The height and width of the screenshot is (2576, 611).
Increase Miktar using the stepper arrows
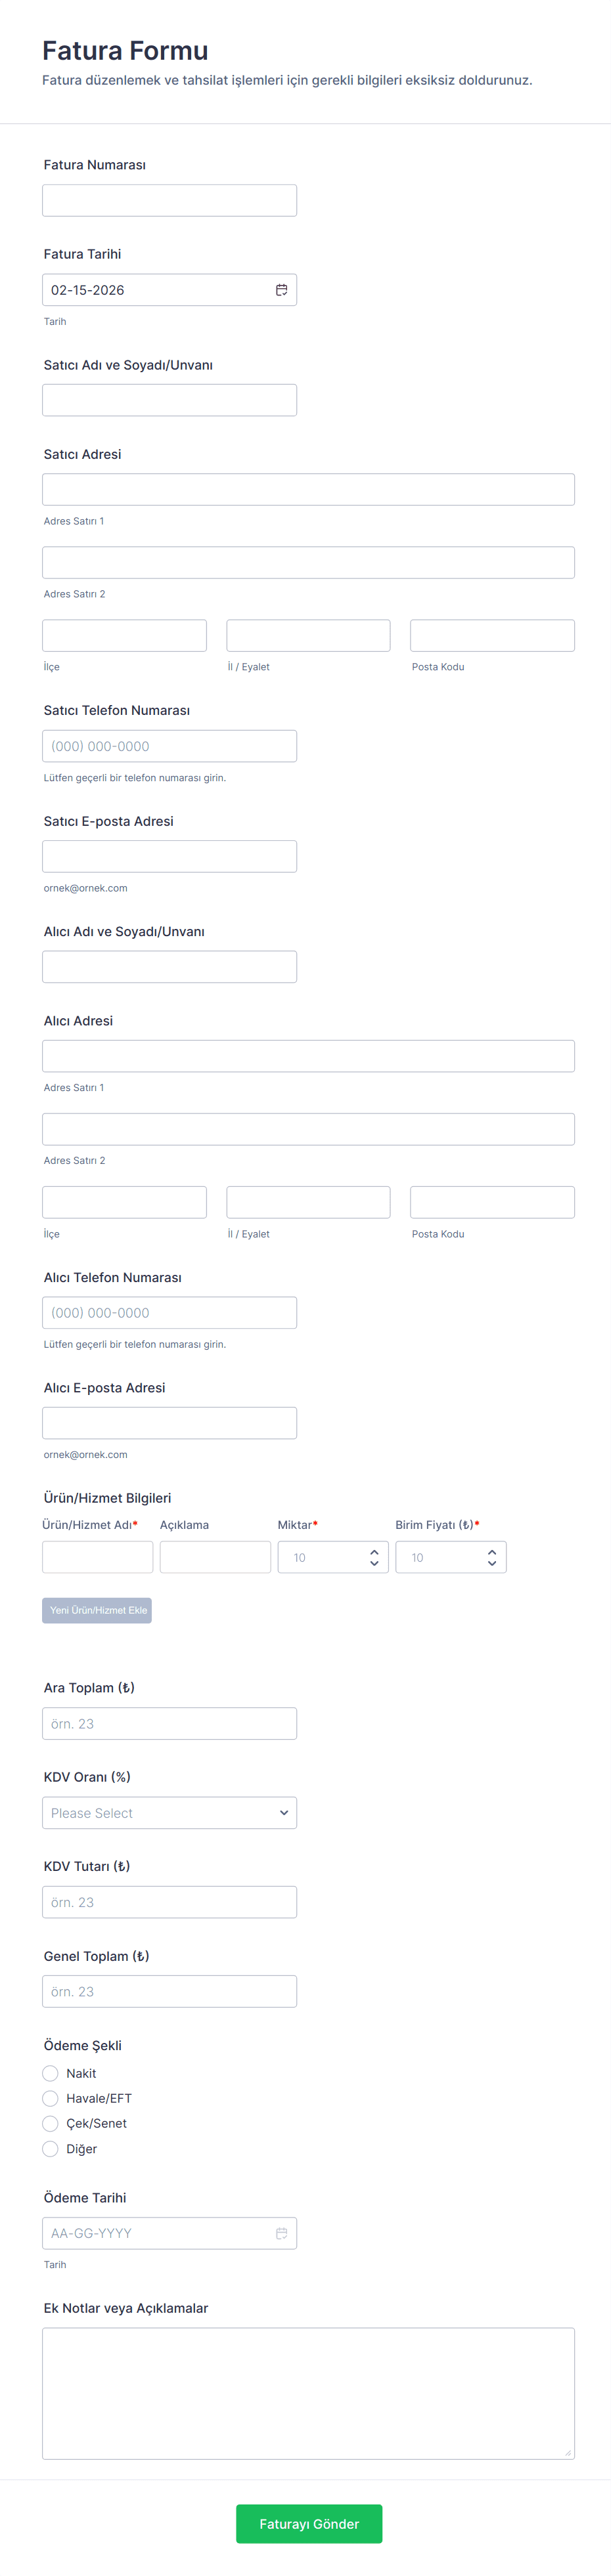(x=374, y=1552)
